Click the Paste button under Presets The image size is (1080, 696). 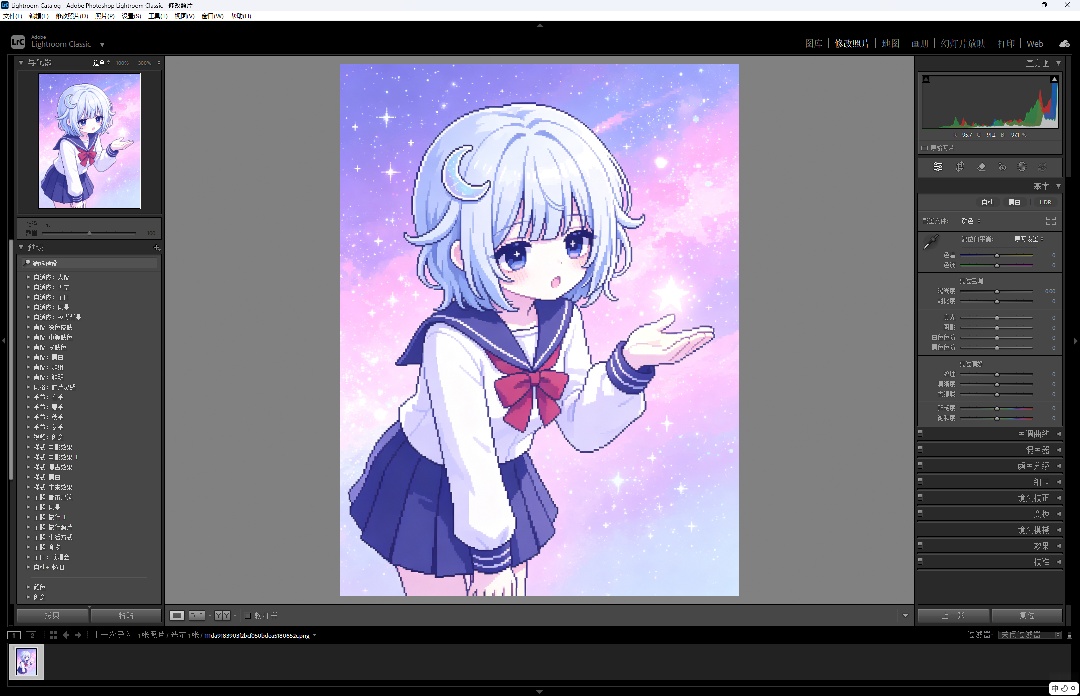pyautogui.click(x=125, y=615)
